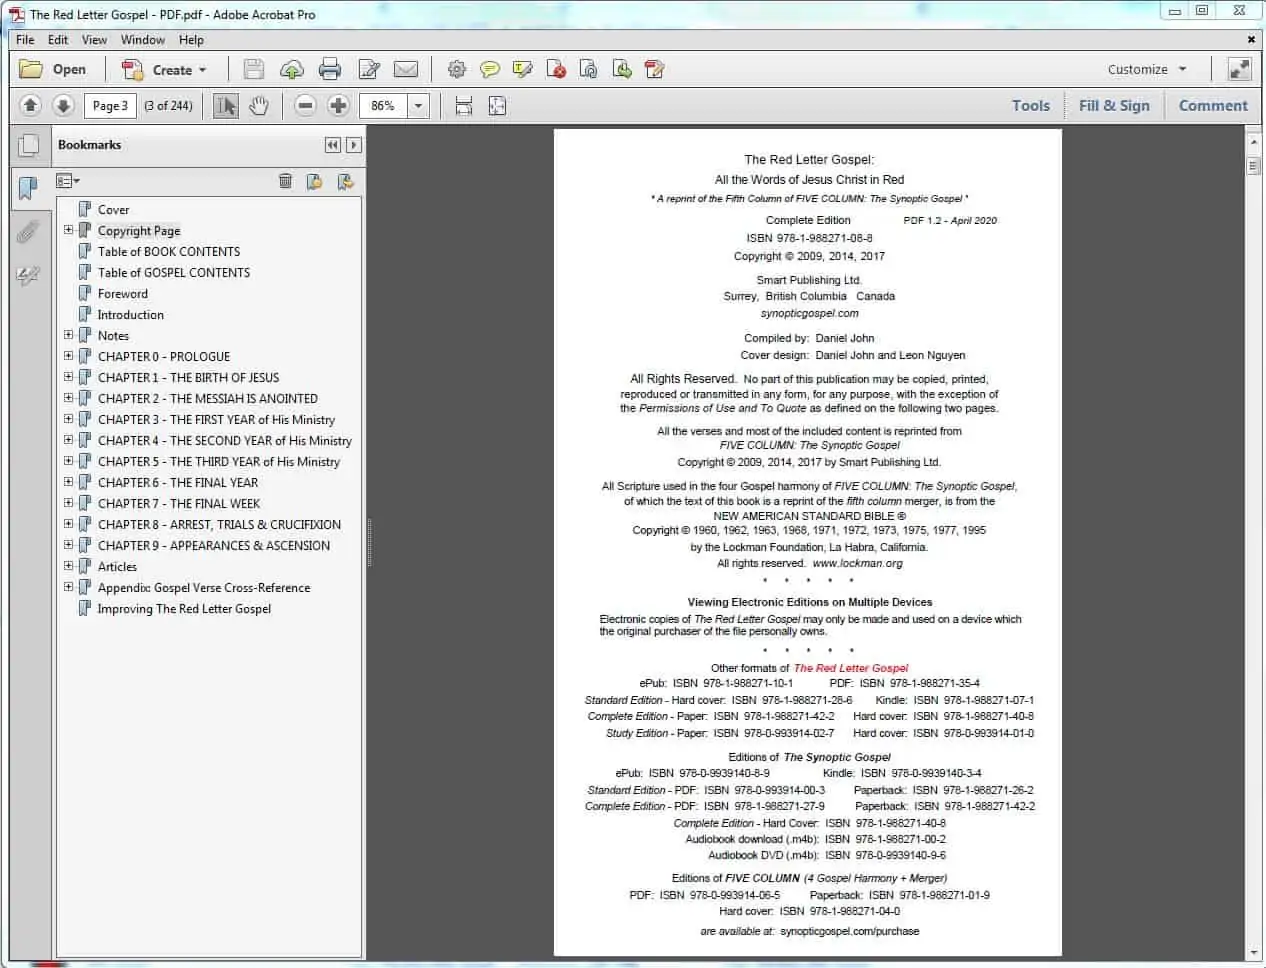Click the Open folder button

tap(54, 69)
